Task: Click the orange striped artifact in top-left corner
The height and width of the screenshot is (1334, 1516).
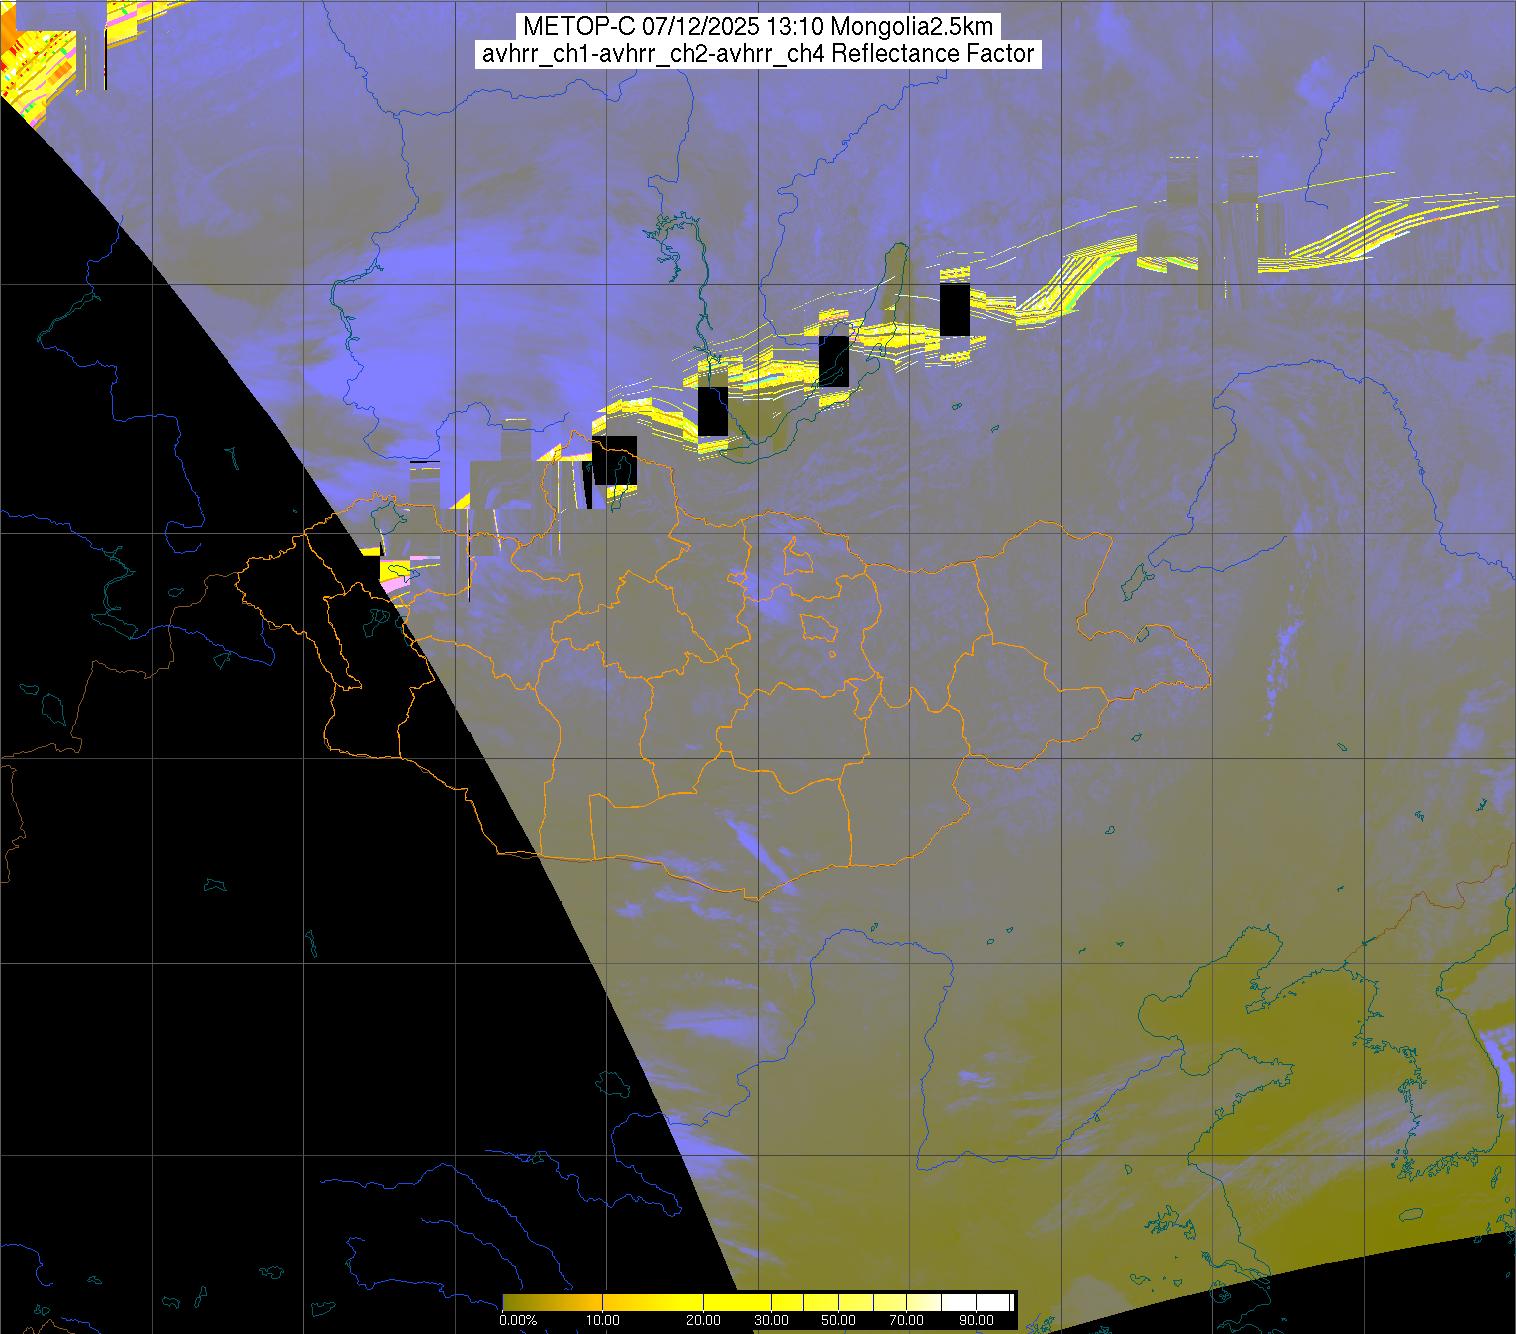Action: 30,50
